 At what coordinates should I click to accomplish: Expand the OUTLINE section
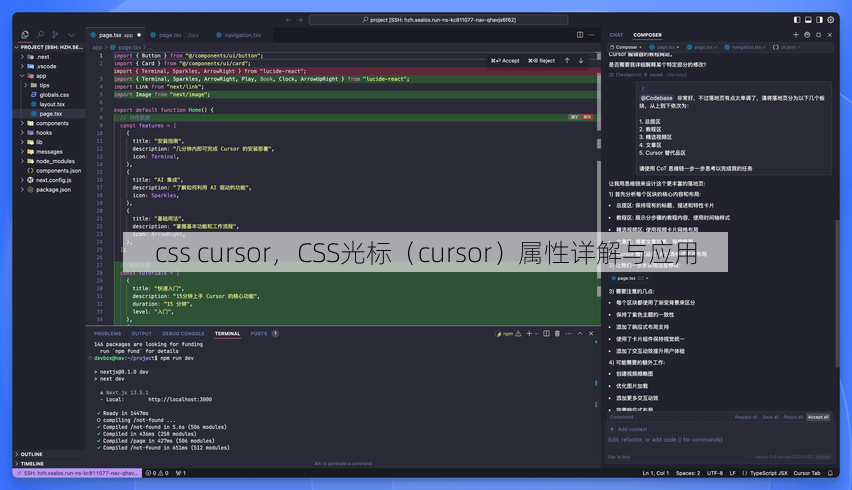50,454
